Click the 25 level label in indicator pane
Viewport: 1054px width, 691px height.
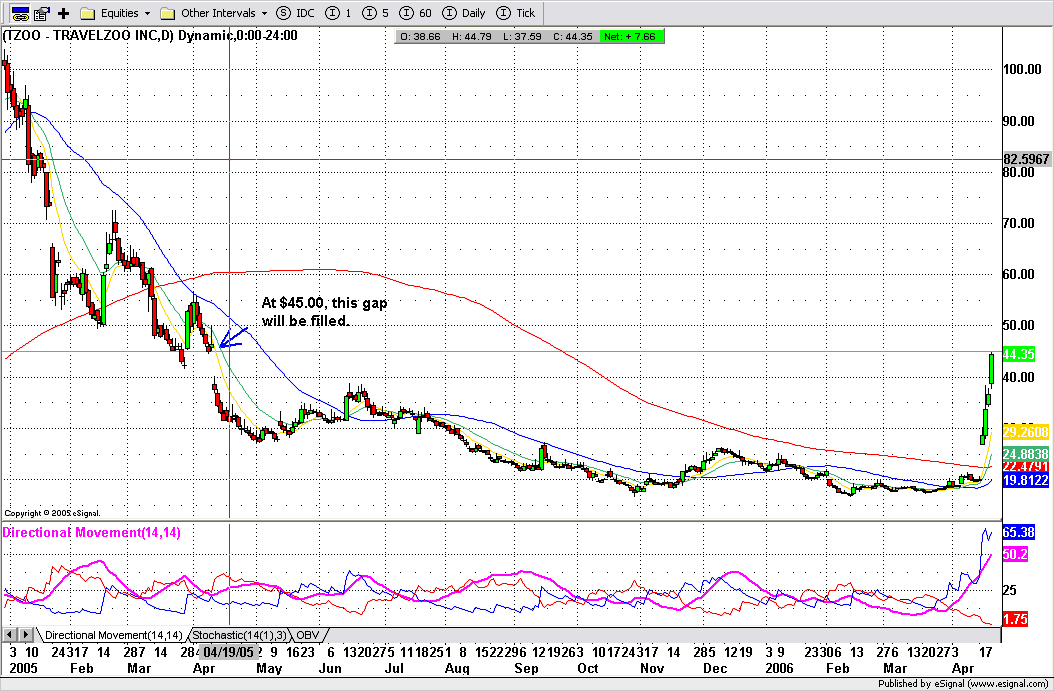(1010, 590)
